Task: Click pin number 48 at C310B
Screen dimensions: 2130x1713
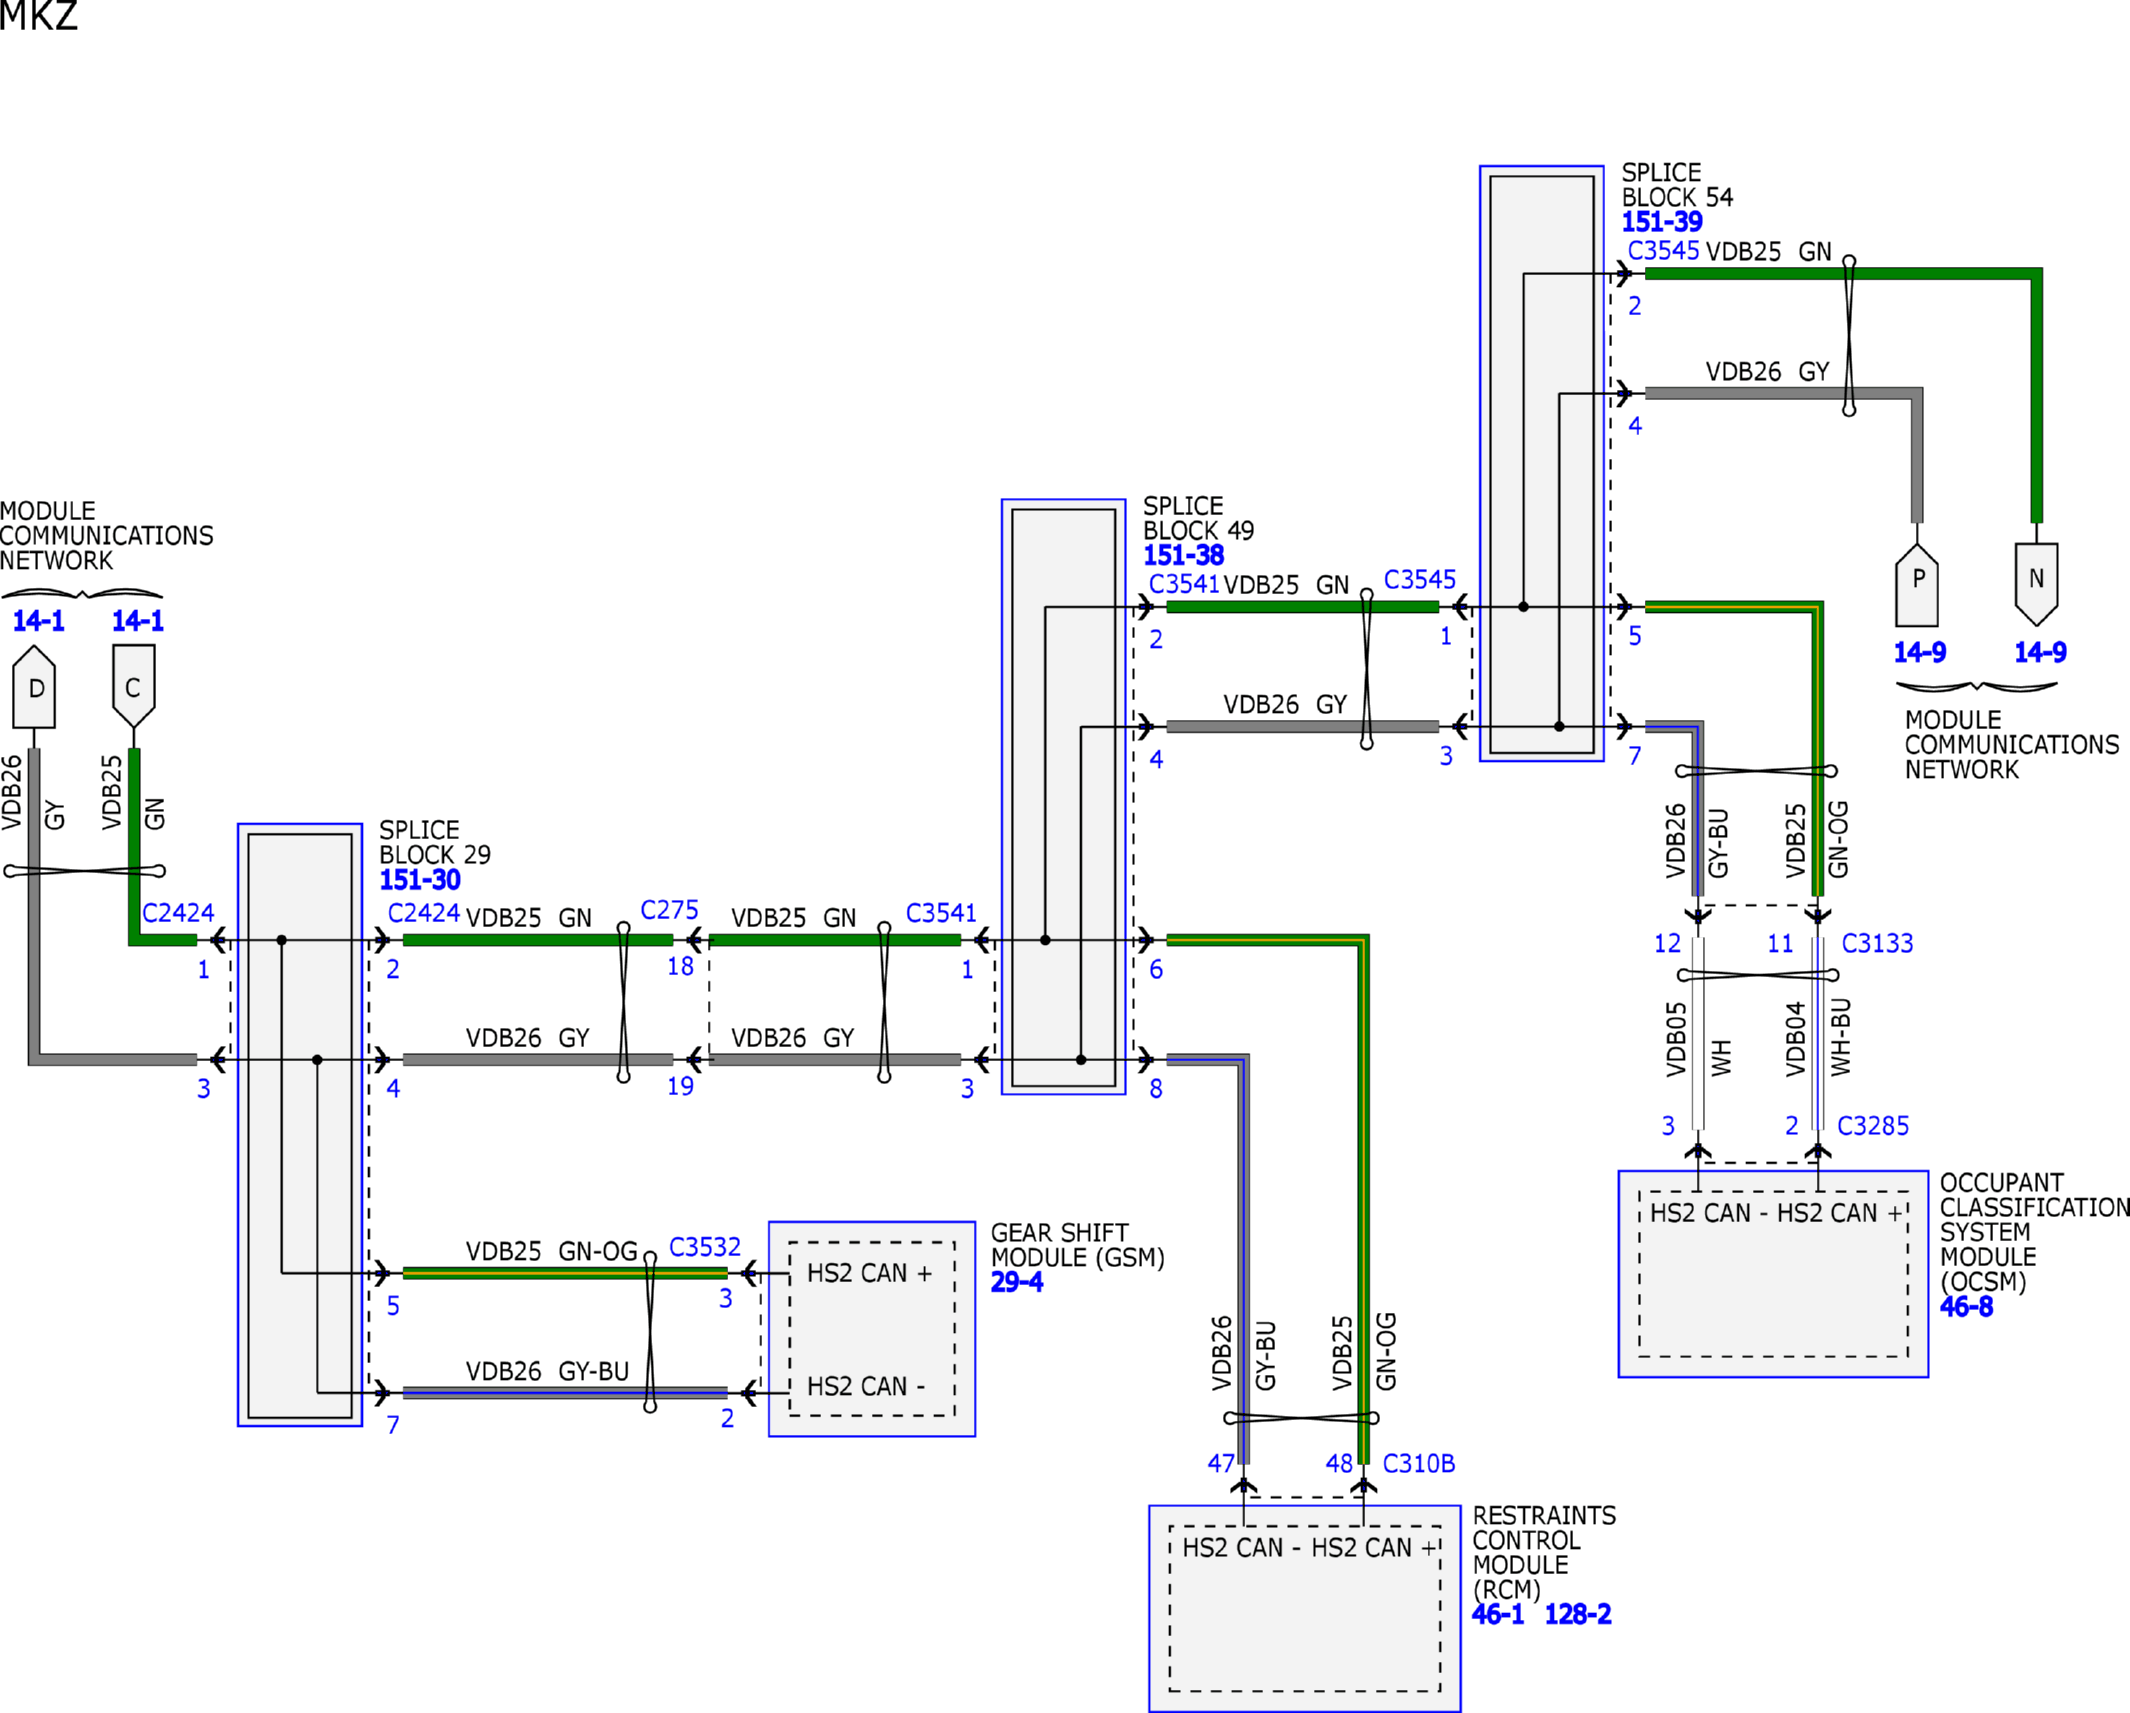Action: (x=1339, y=1464)
